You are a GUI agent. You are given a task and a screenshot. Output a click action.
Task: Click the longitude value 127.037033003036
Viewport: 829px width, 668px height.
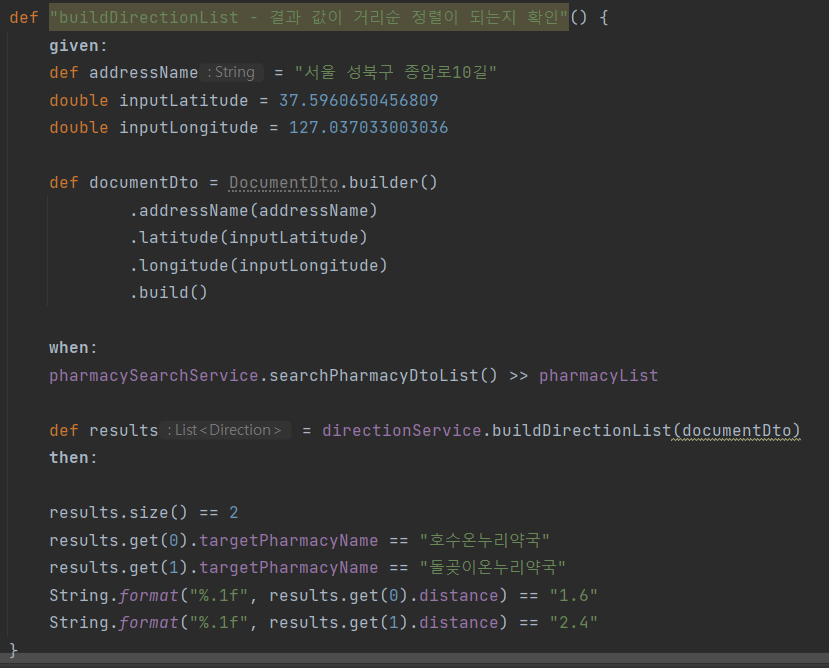tap(369, 127)
